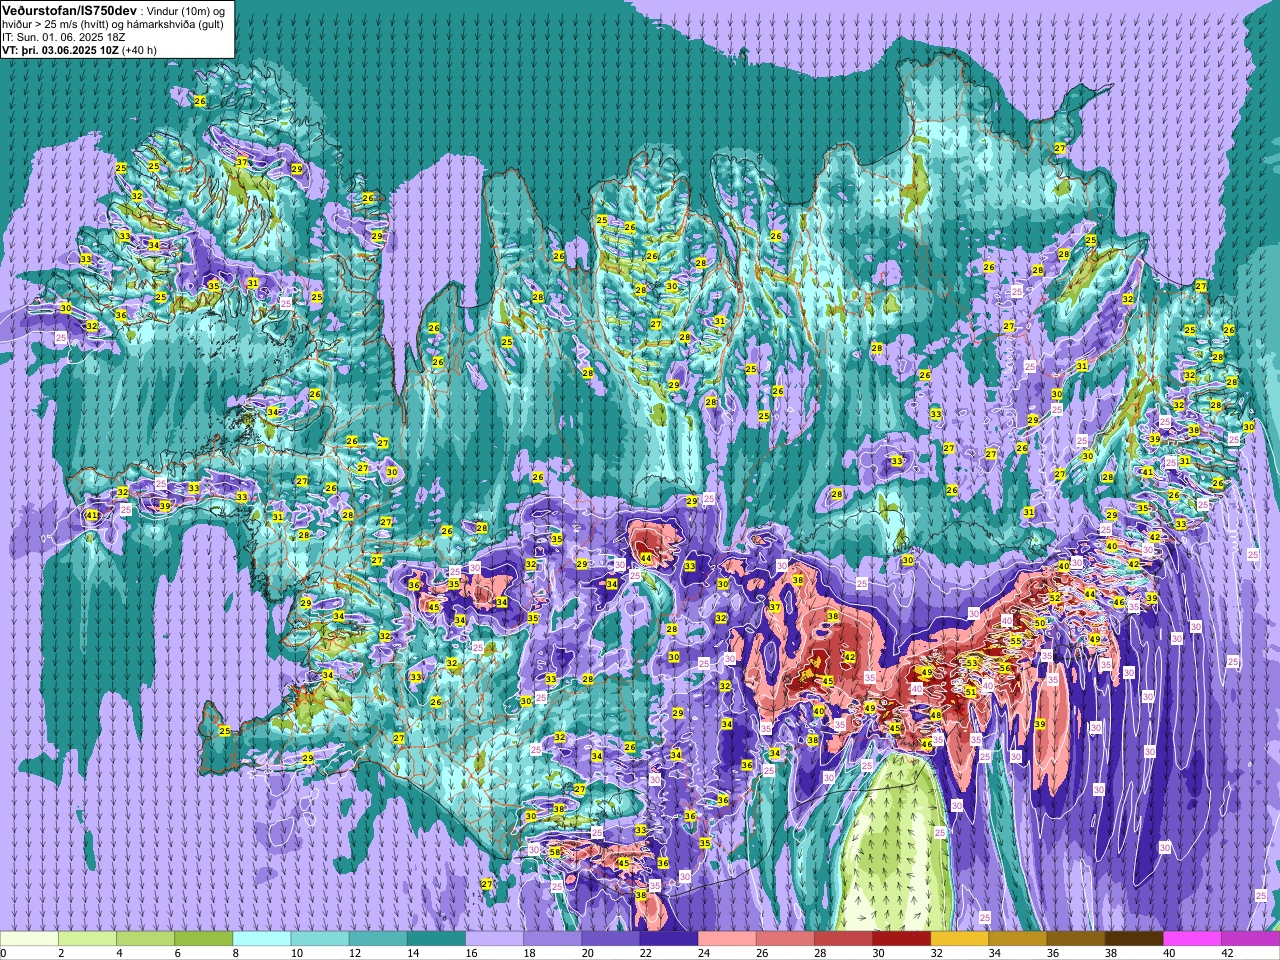Click the 'VT: þri. 03.06.2025 10Z (+40 h)' line

[79, 50]
